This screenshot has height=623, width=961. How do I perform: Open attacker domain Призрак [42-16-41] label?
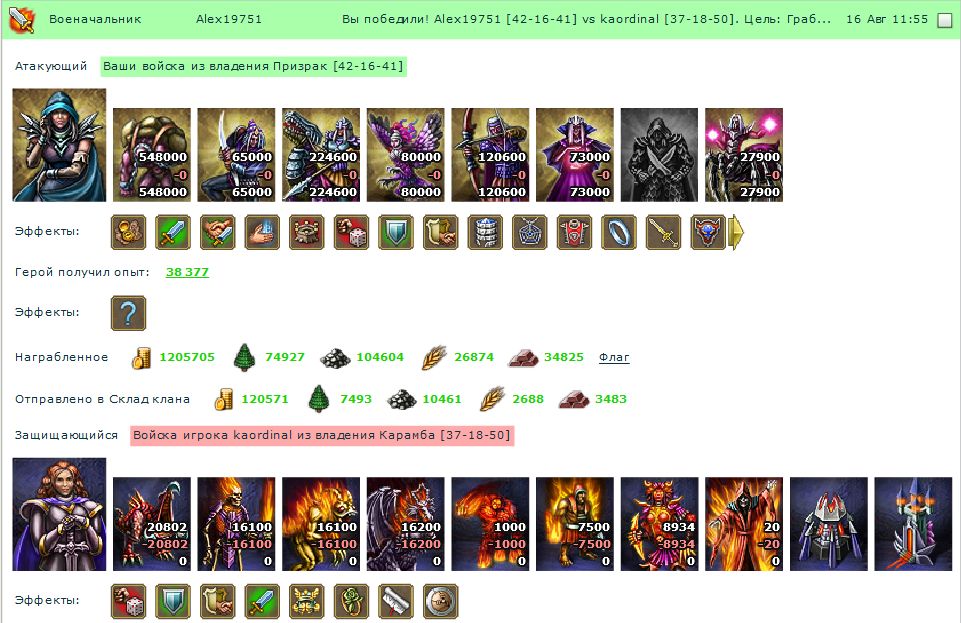pyautogui.click(x=254, y=66)
